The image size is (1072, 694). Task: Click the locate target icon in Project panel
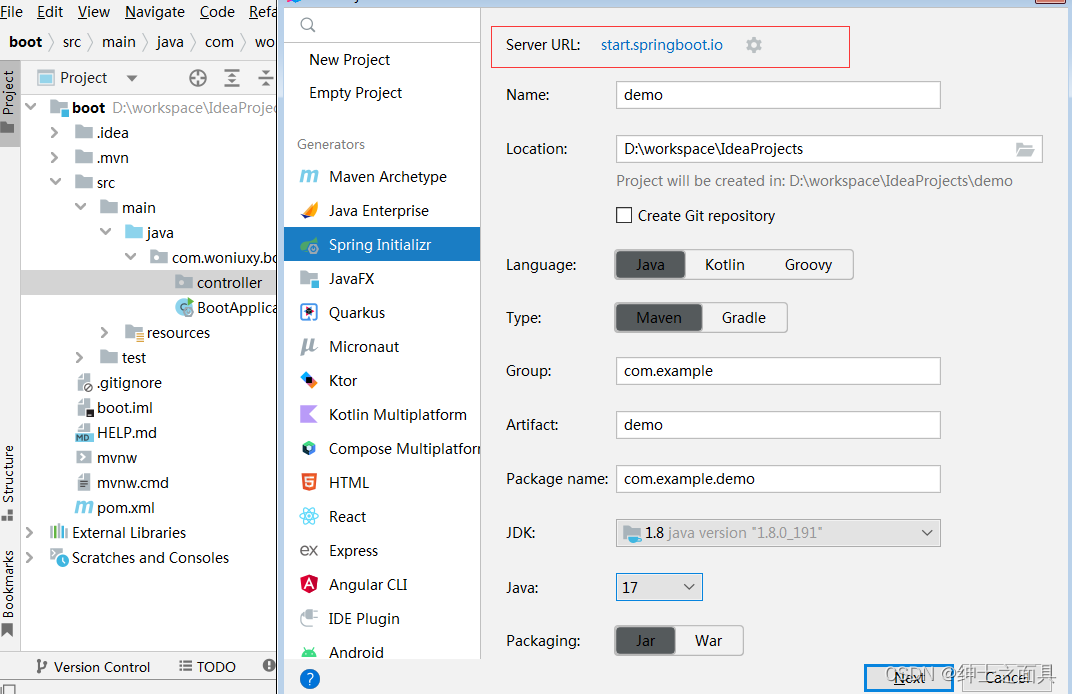(198, 78)
